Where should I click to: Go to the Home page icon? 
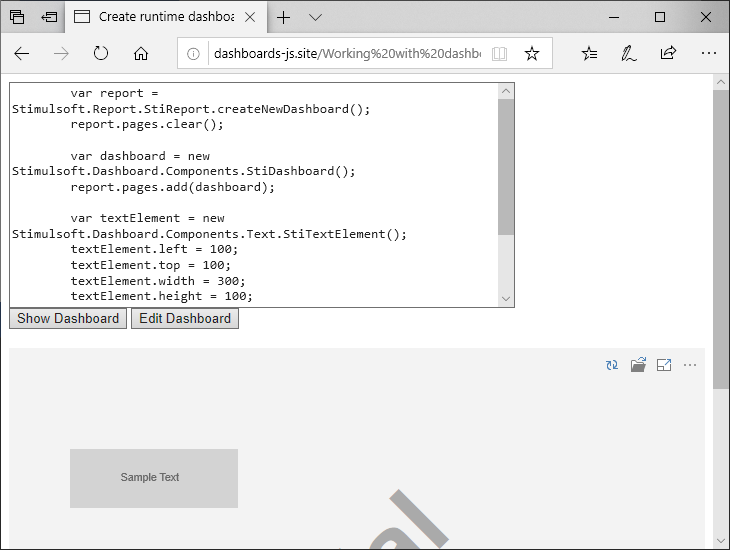[141, 54]
